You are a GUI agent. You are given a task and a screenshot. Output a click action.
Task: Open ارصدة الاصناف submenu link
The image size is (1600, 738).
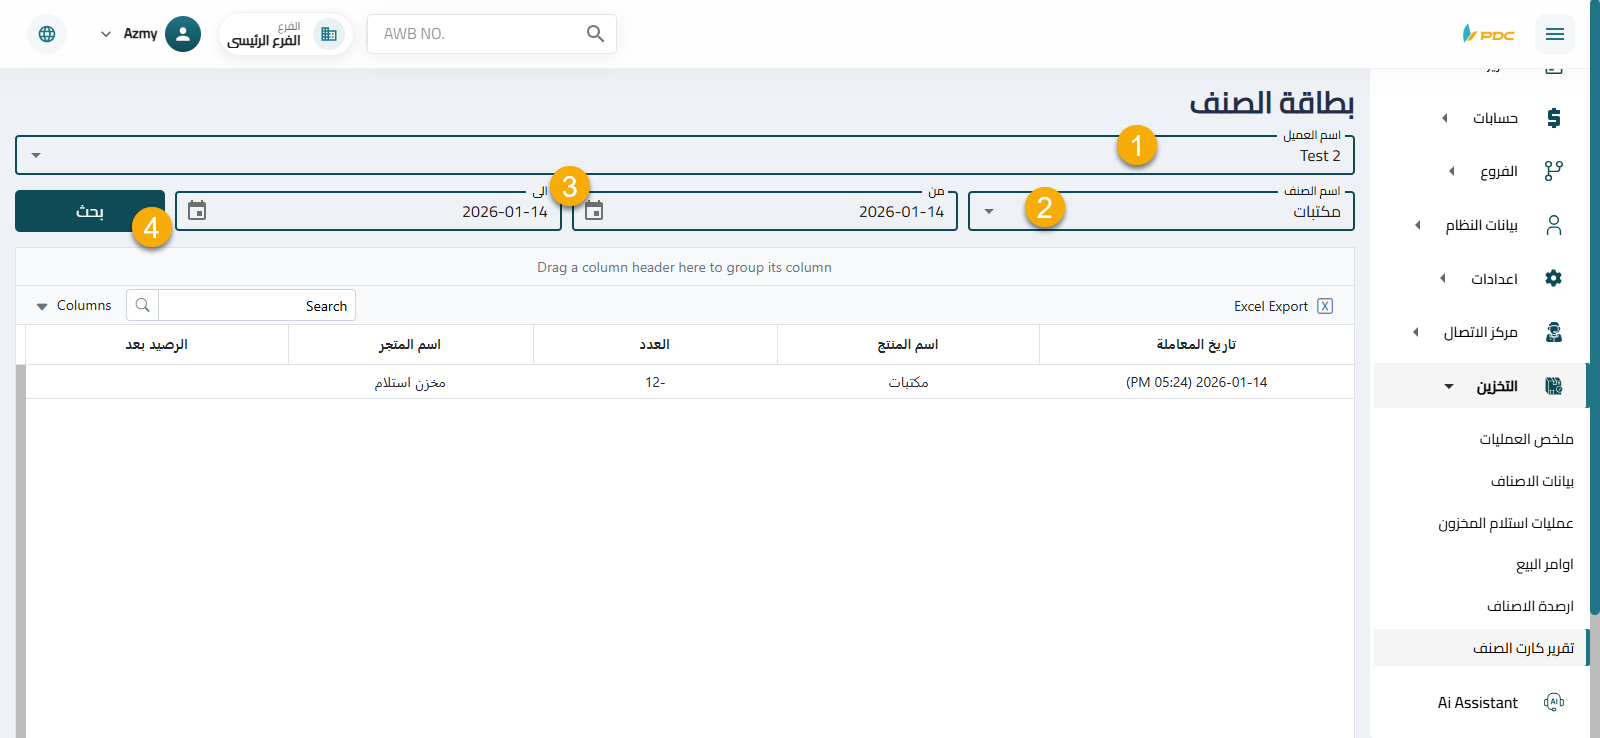point(1530,606)
